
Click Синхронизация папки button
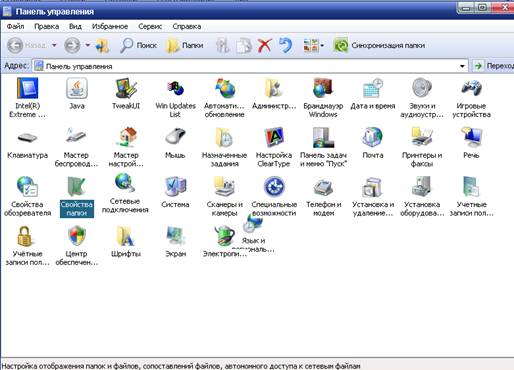click(379, 45)
